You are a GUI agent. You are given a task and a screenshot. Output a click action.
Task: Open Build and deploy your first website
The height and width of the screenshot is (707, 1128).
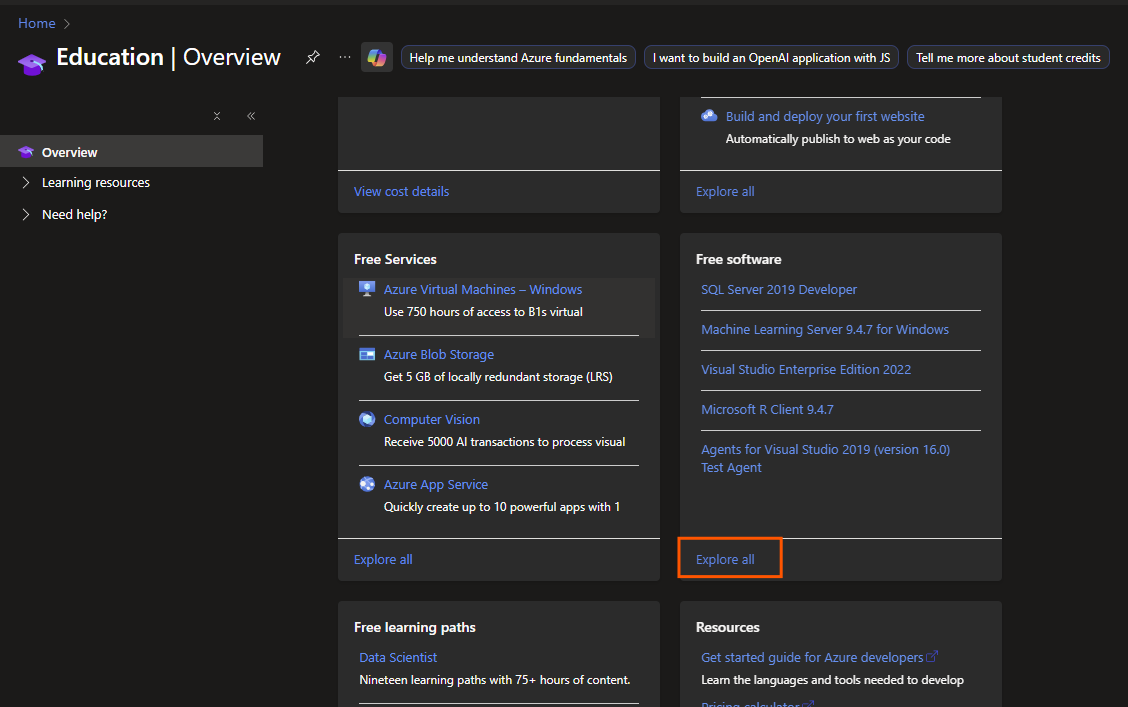click(825, 117)
